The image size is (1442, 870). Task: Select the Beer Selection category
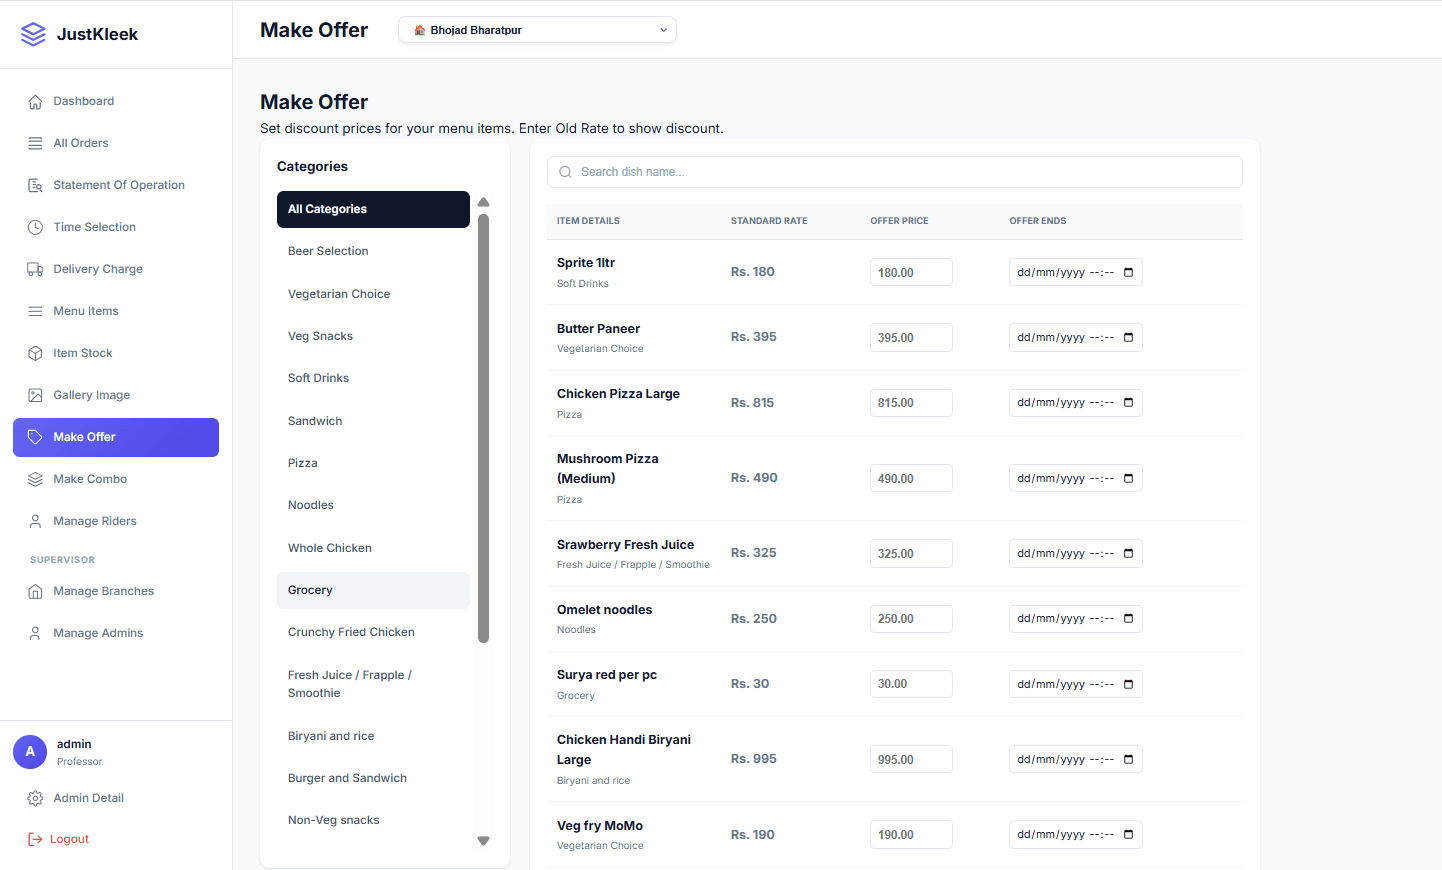[373, 251]
